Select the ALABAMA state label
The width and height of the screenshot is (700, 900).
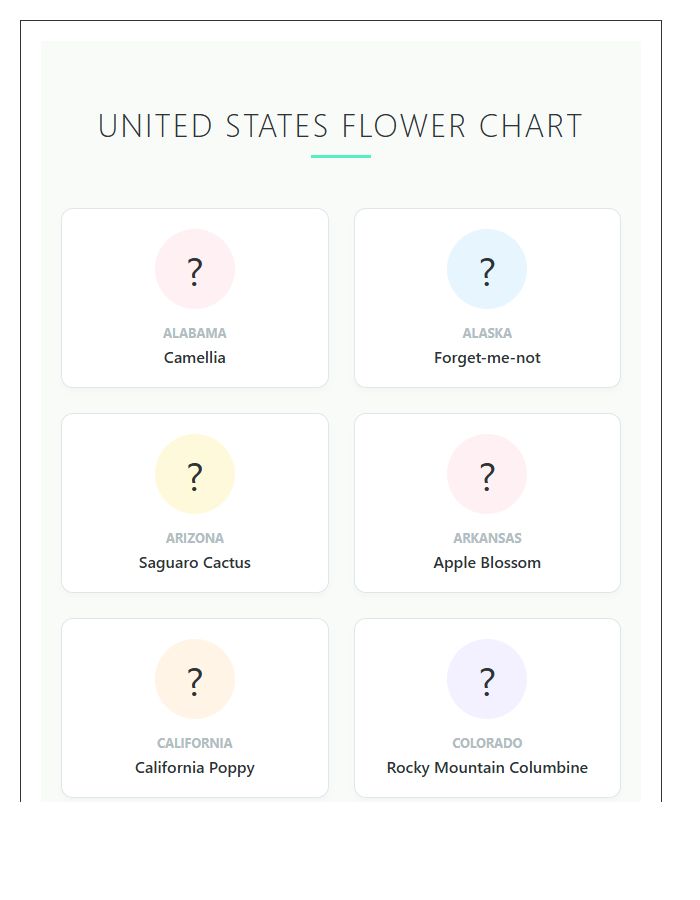tap(194, 333)
